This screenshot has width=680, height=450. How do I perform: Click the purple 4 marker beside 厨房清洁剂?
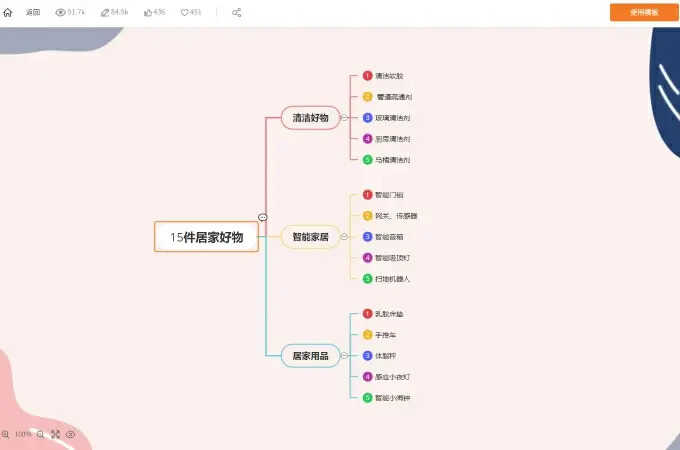coord(367,138)
